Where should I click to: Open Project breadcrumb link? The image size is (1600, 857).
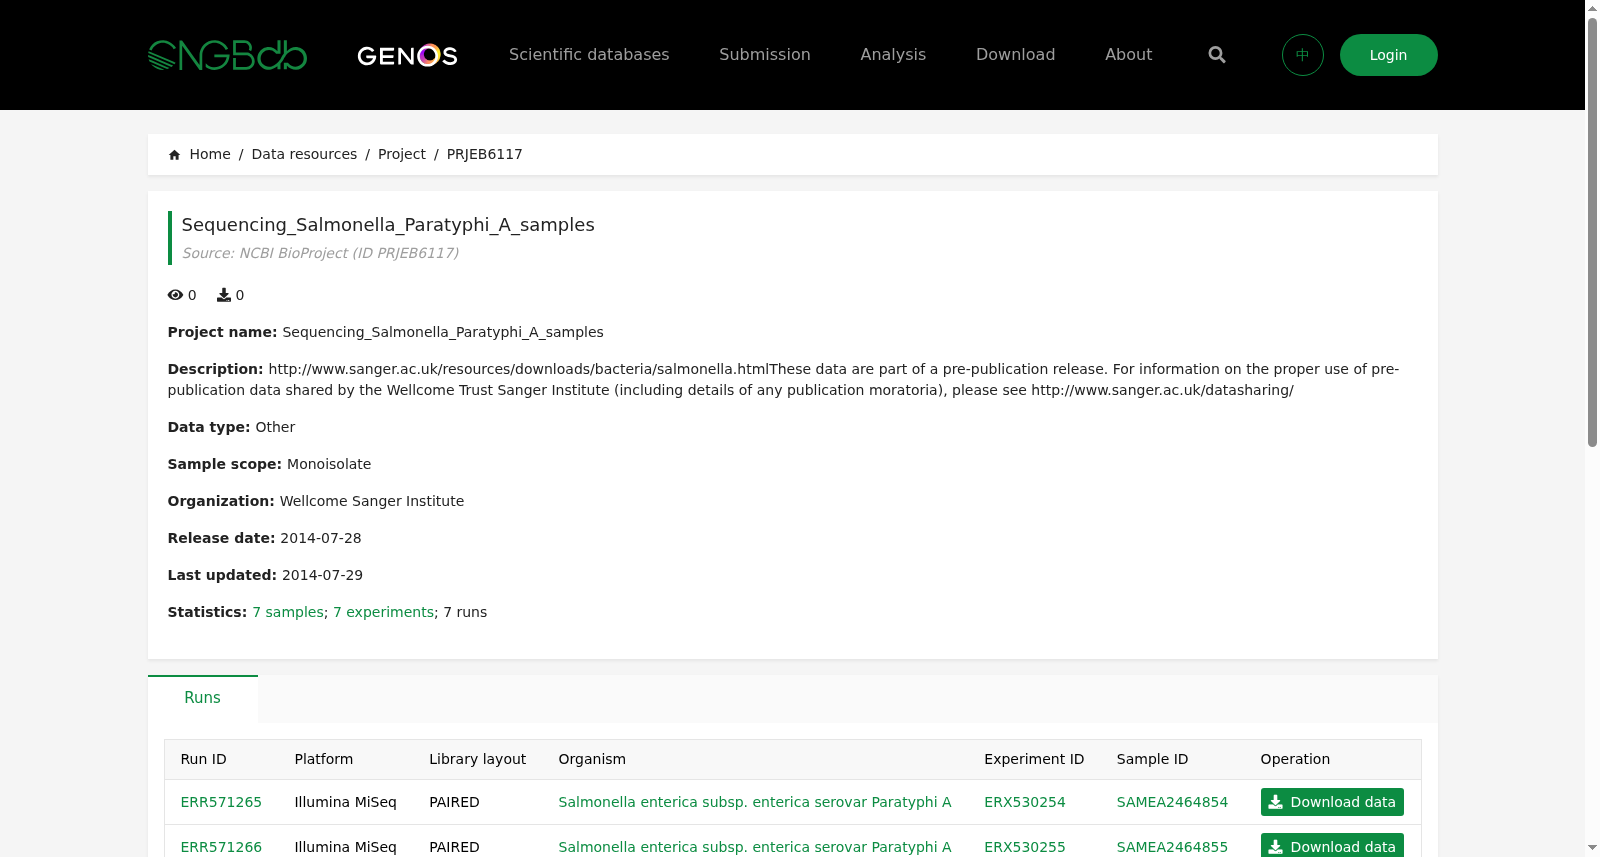[402, 154]
